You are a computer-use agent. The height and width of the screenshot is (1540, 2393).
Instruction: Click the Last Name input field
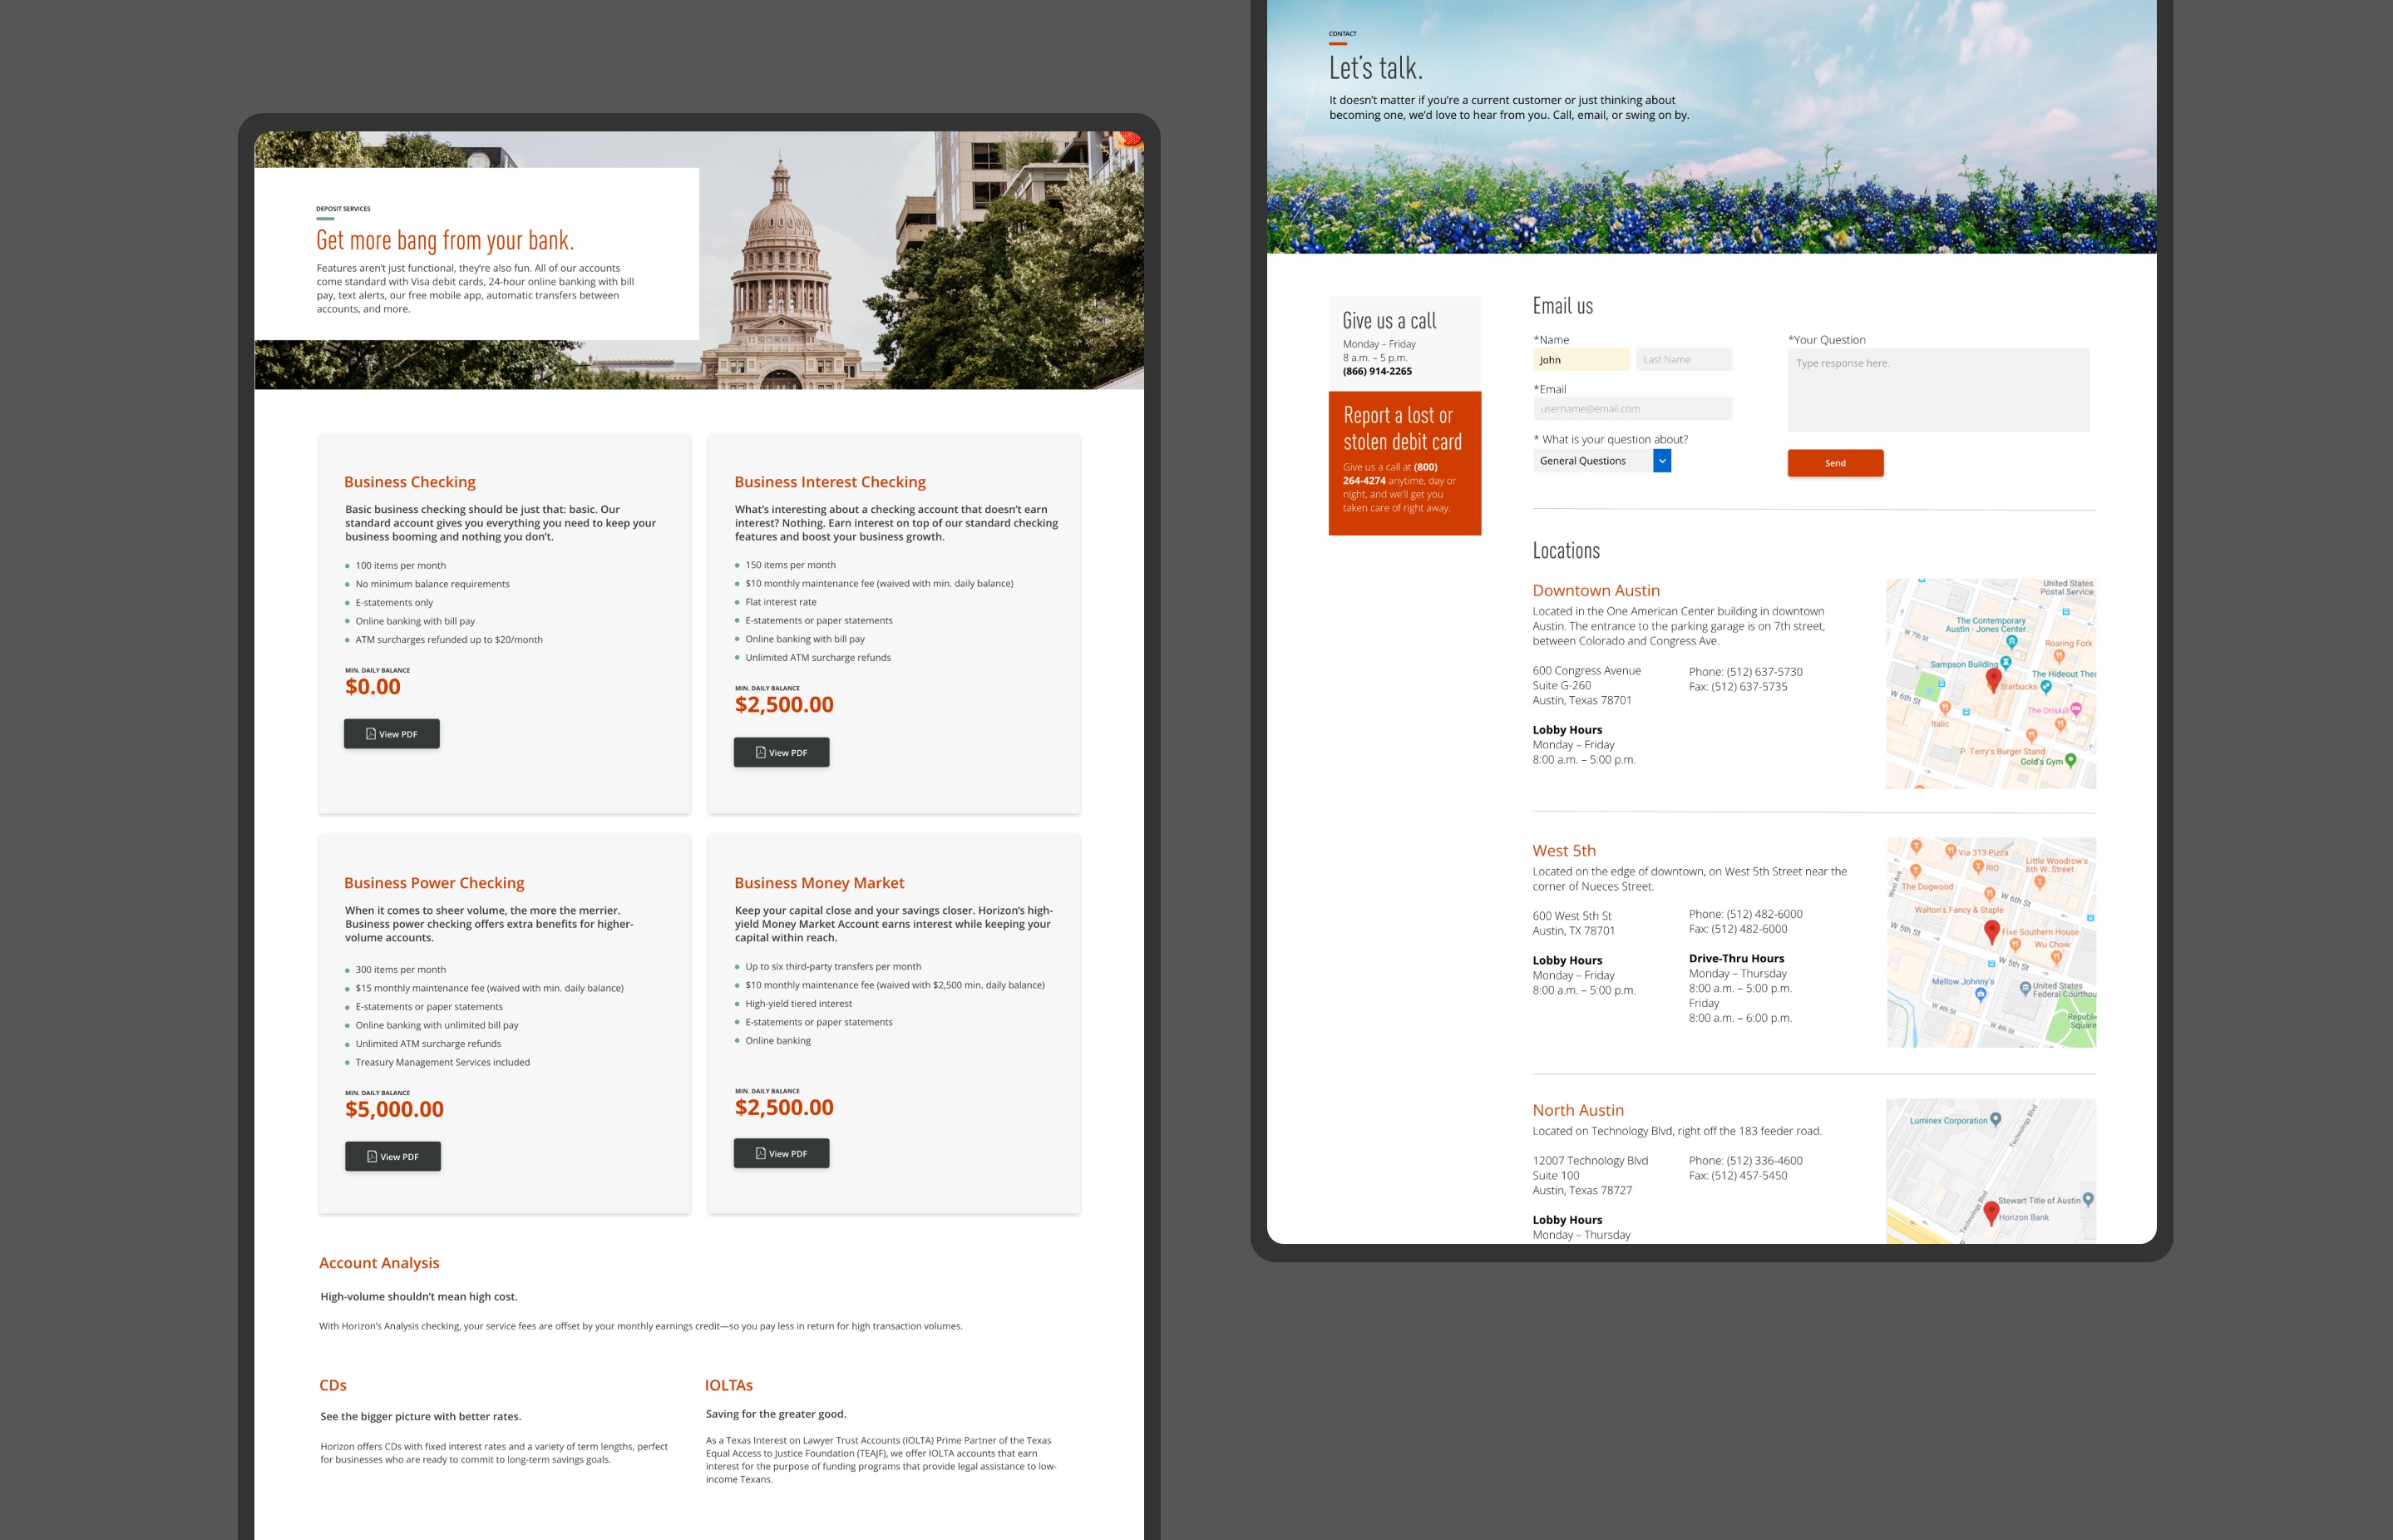(x=1684, y=360)
